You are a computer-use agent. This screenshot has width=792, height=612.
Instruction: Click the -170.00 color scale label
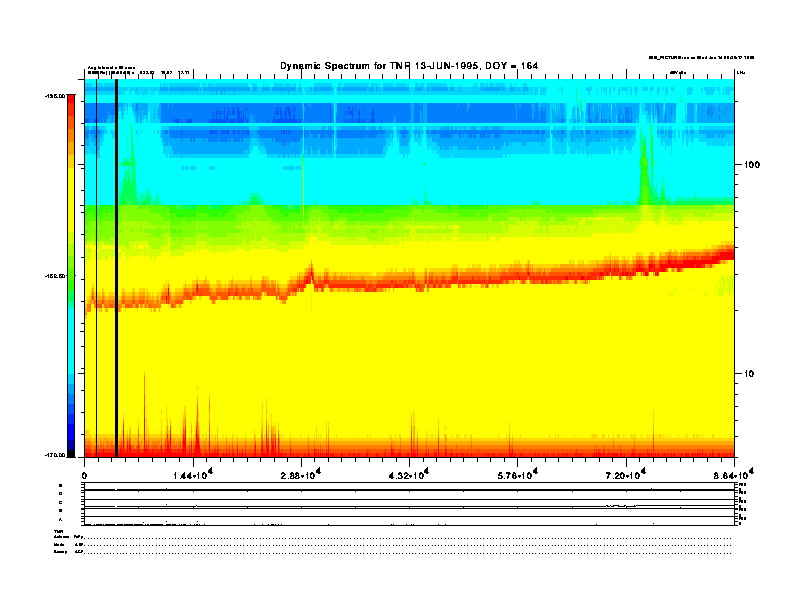click(x=54, y=455)
